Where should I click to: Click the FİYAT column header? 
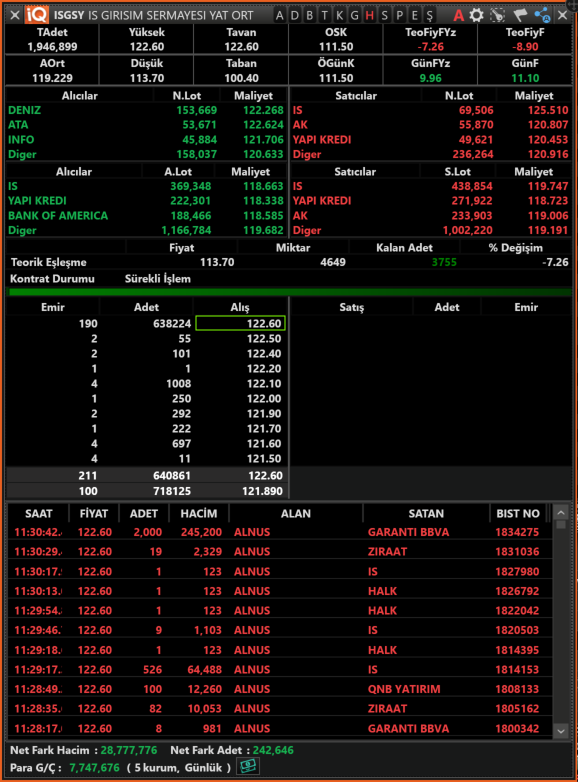pyautogui.click(x=94, y=514)
